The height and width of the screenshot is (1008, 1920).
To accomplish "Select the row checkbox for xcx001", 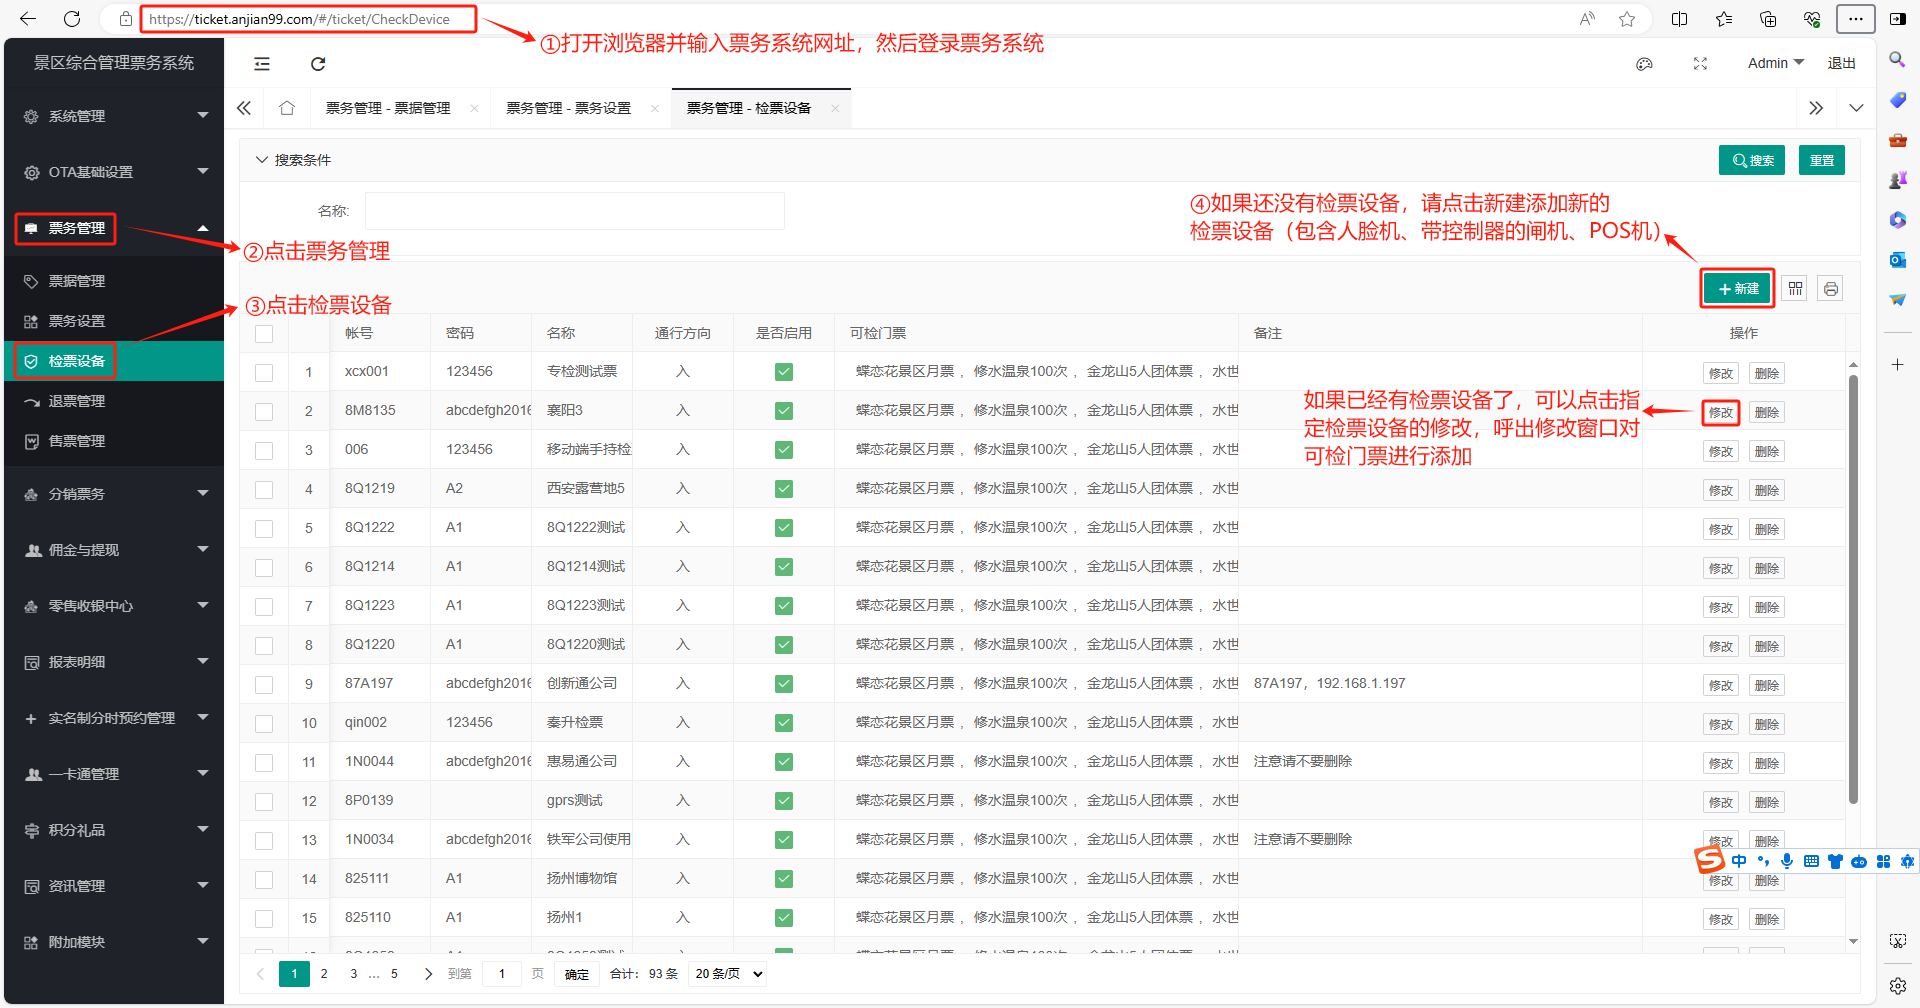I will 264,372.
